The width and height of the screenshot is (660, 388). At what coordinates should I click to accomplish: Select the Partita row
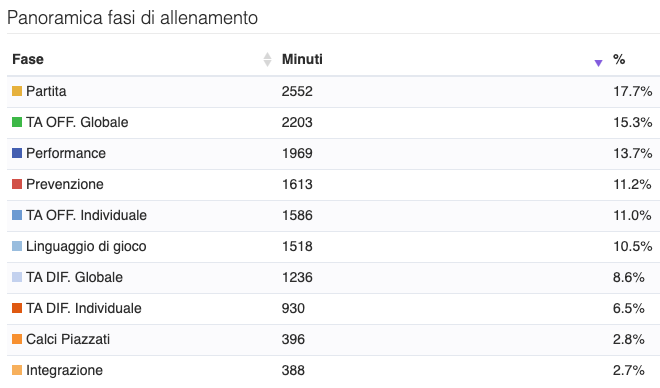333,91
